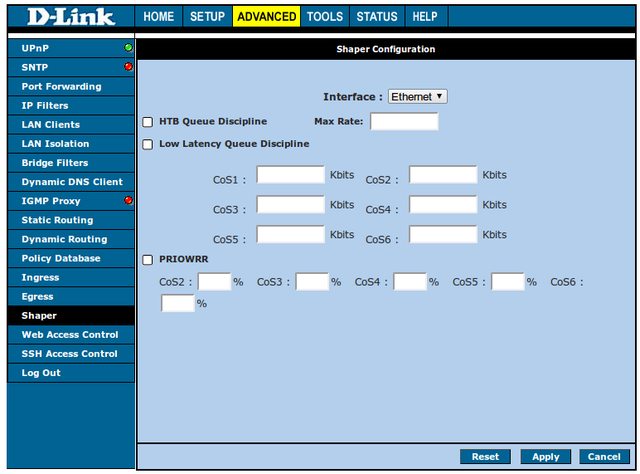
Task: Click the D-Link logo
Action: (x=71, y=17)
